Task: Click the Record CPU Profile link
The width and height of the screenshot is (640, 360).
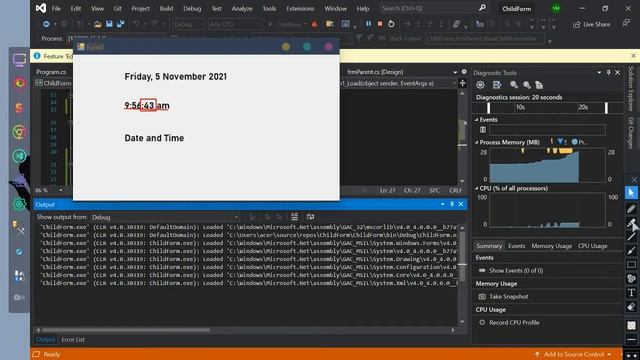Action: [514, 322]
